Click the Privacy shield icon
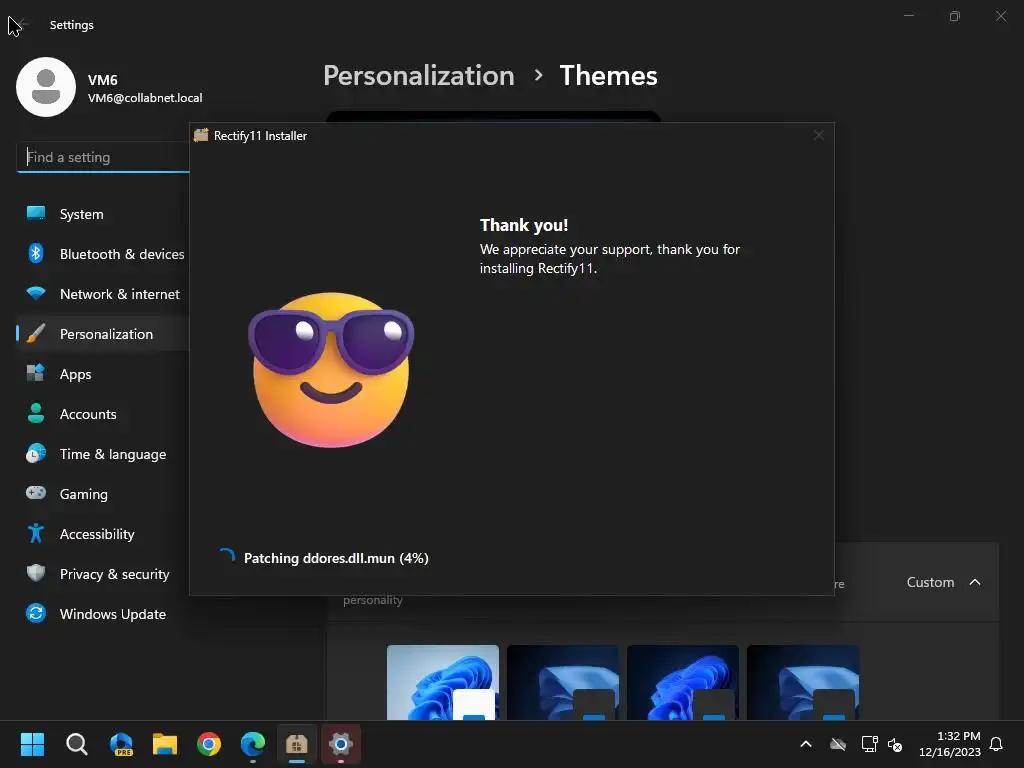Screen dimensions: 1024x768 (36, 573)
